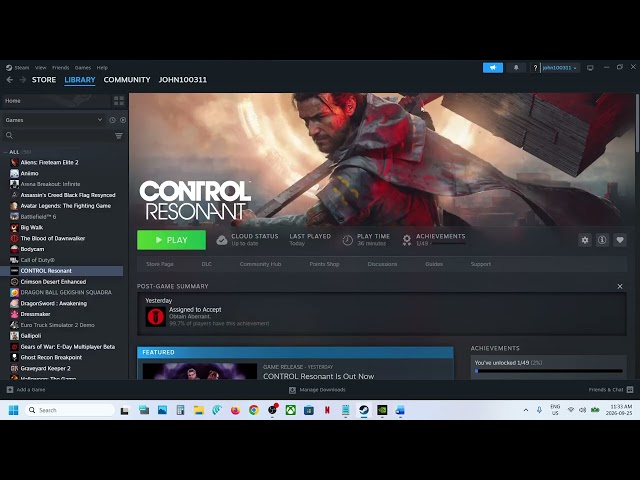Open Big Picture mode monitor icon
640x480 pixels.
click(590, 68)
